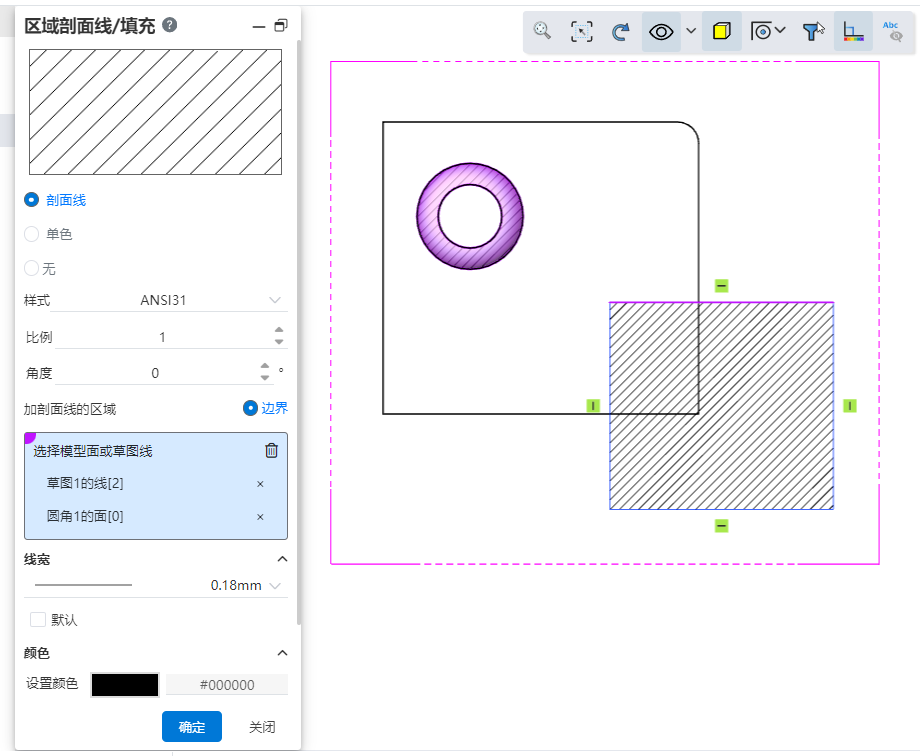Select the zoom to window selection tool
This screenshot has height=756, width=920.
(x=581, y=31)
